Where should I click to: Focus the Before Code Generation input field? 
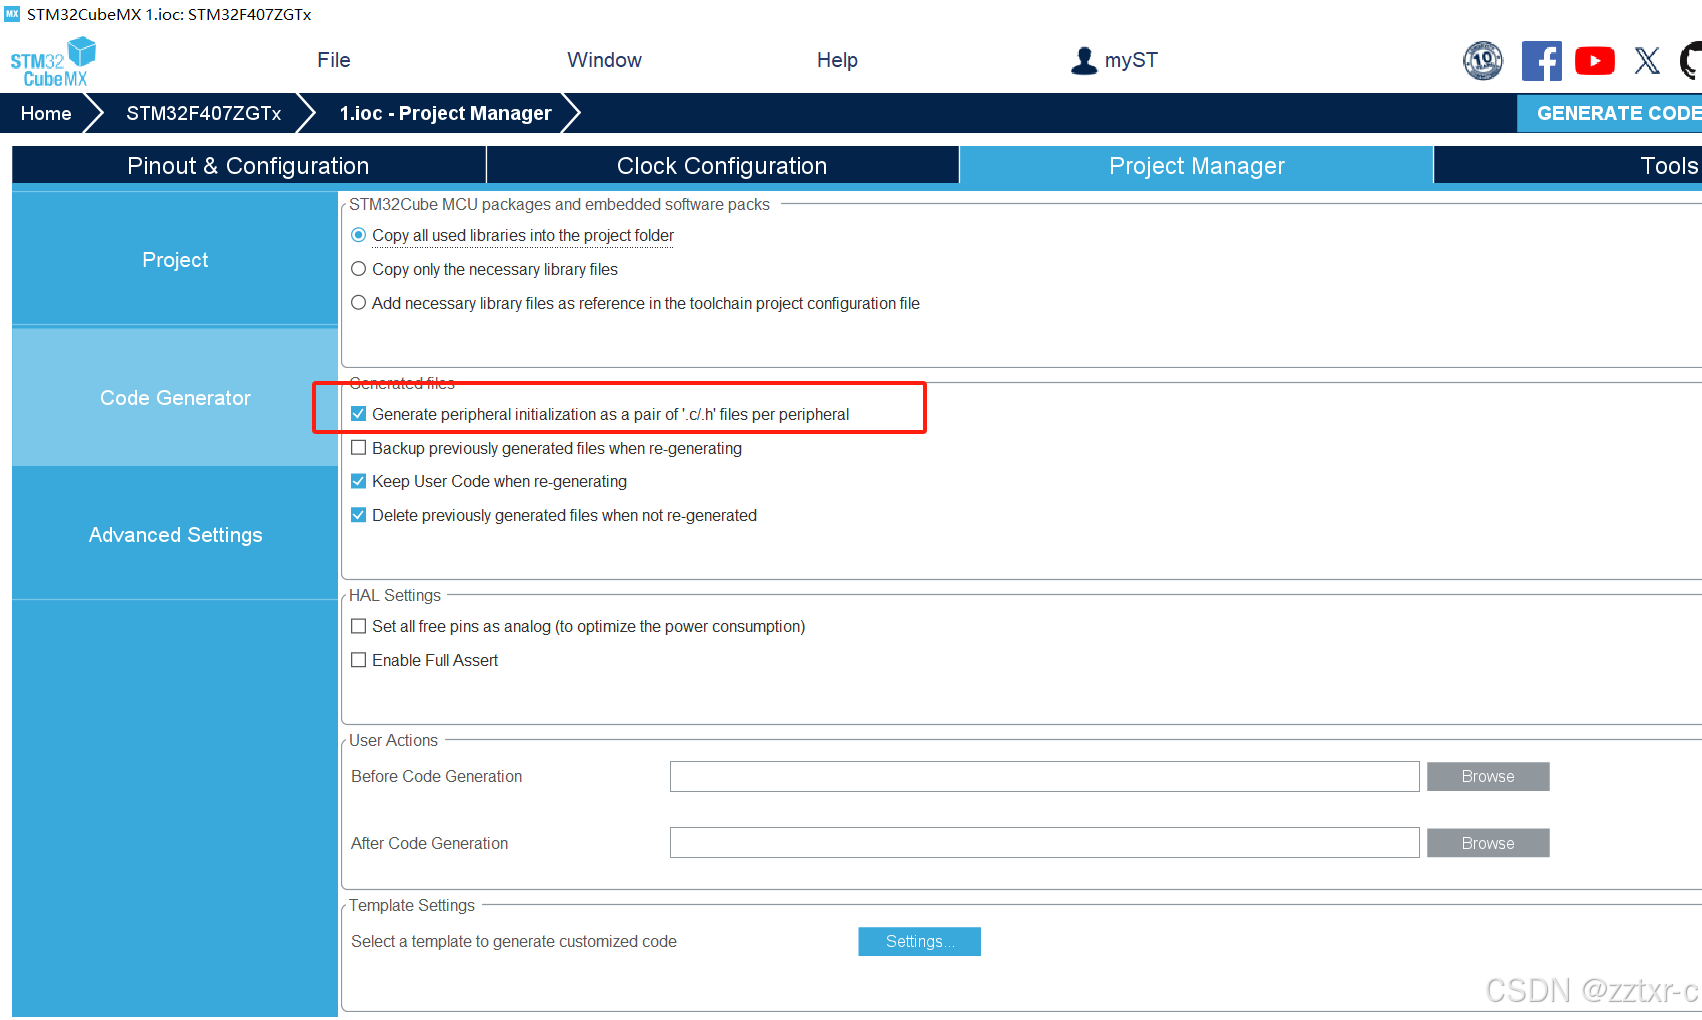[x=1044, y=776]
